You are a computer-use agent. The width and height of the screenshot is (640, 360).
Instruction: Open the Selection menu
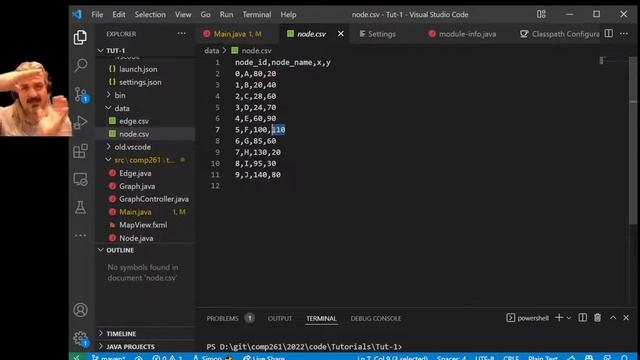point(150,14)
